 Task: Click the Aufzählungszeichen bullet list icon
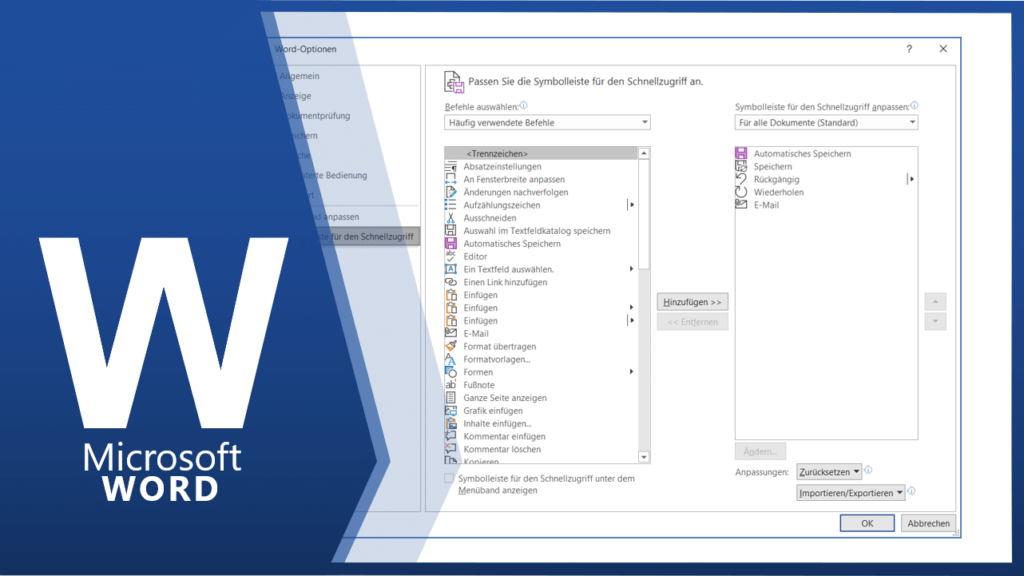coord(451,205)
